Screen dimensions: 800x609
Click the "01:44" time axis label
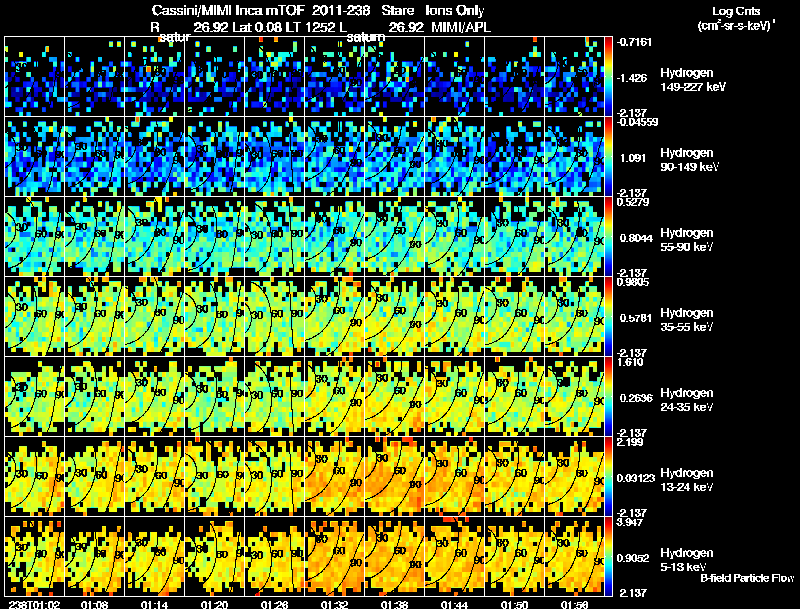coord(454,604)
